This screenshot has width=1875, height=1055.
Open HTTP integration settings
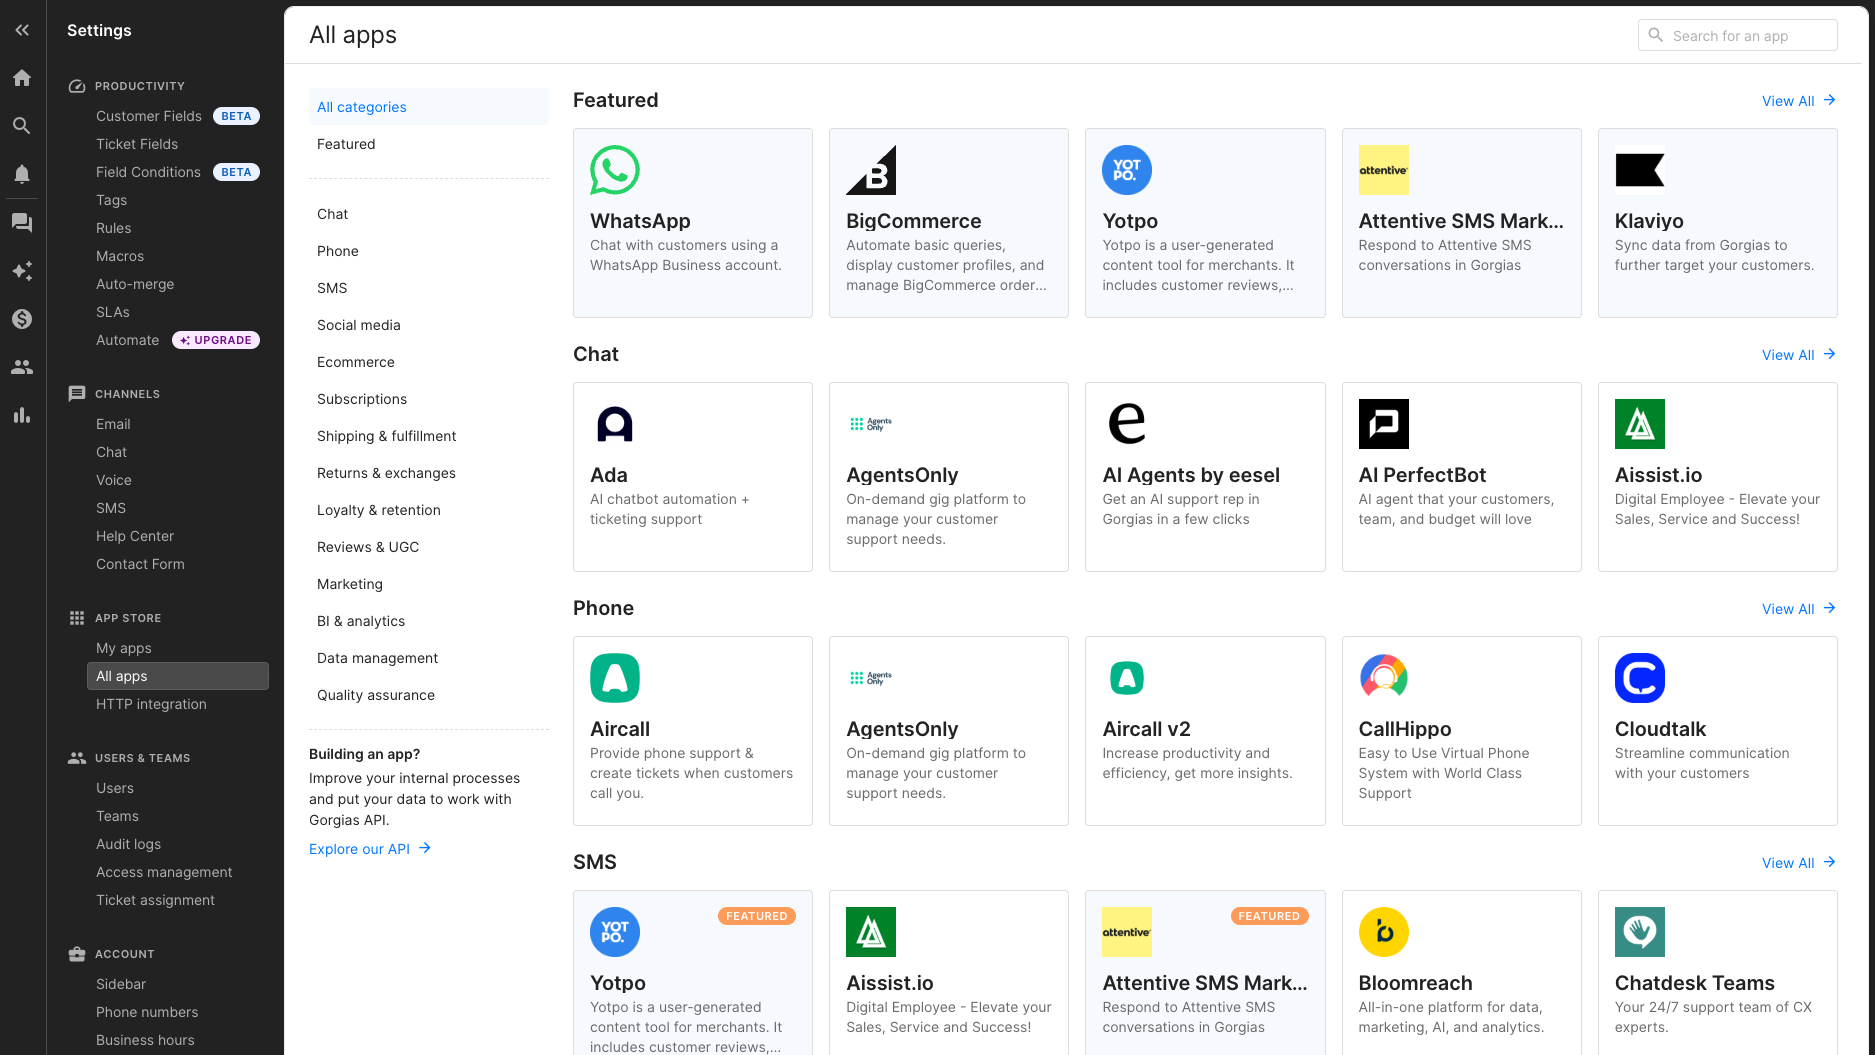pyautogui.click(x=151, y=704)
